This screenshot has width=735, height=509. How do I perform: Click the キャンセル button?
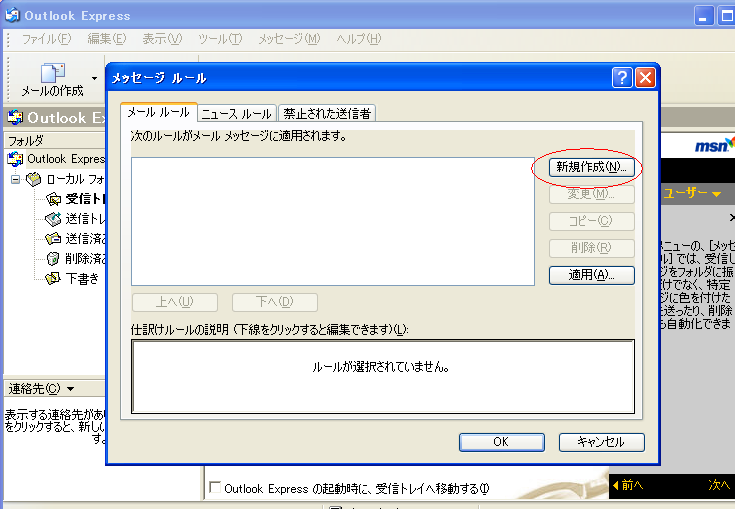pyautogui.click(x=601, y=442)
